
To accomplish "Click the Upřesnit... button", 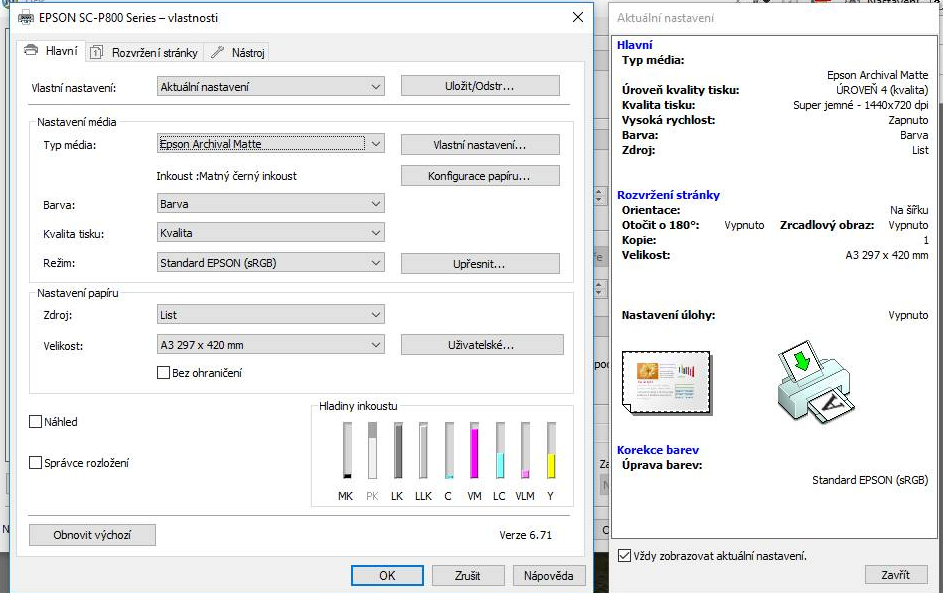I will pos(480,264).
